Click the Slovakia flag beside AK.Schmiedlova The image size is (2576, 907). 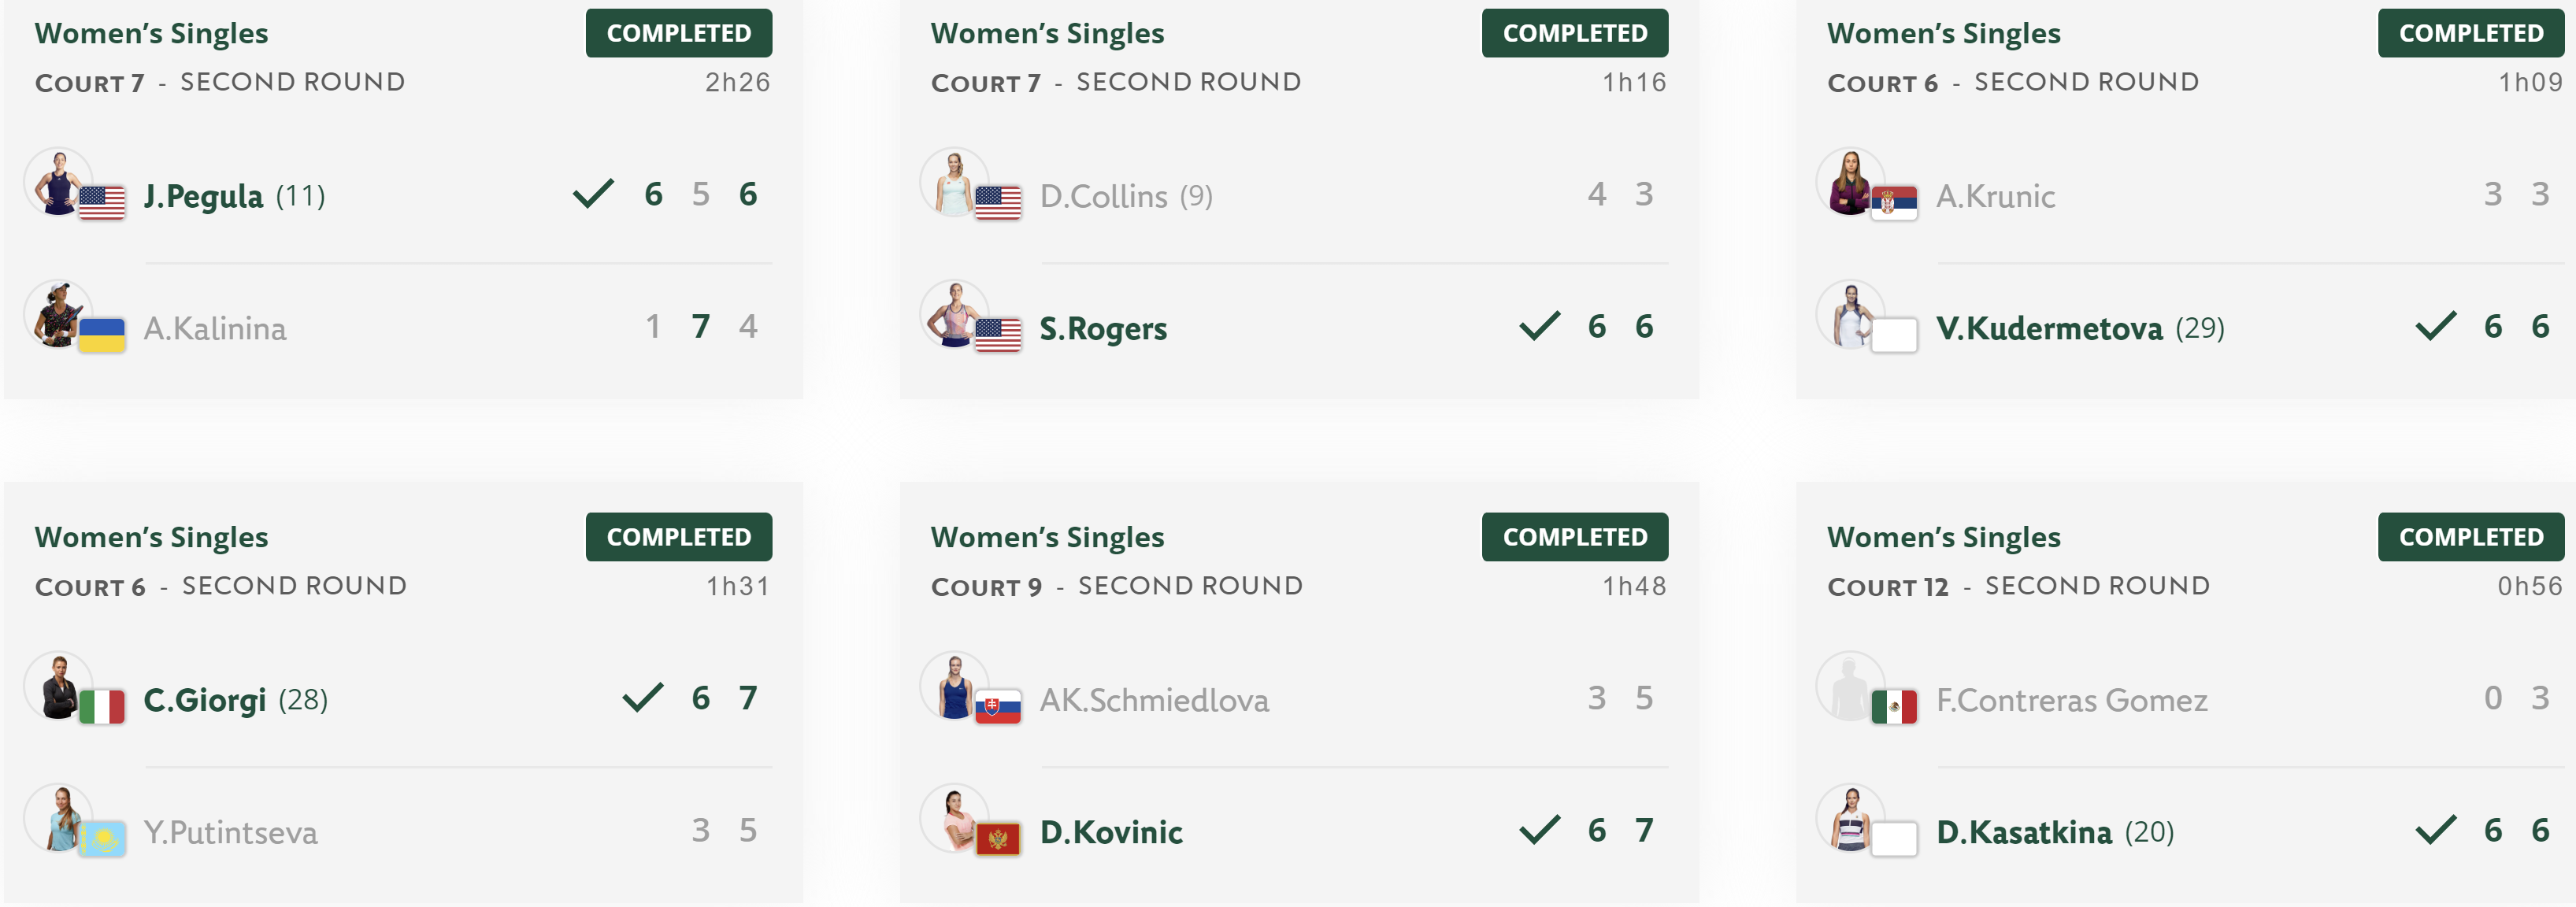point(998,707)
